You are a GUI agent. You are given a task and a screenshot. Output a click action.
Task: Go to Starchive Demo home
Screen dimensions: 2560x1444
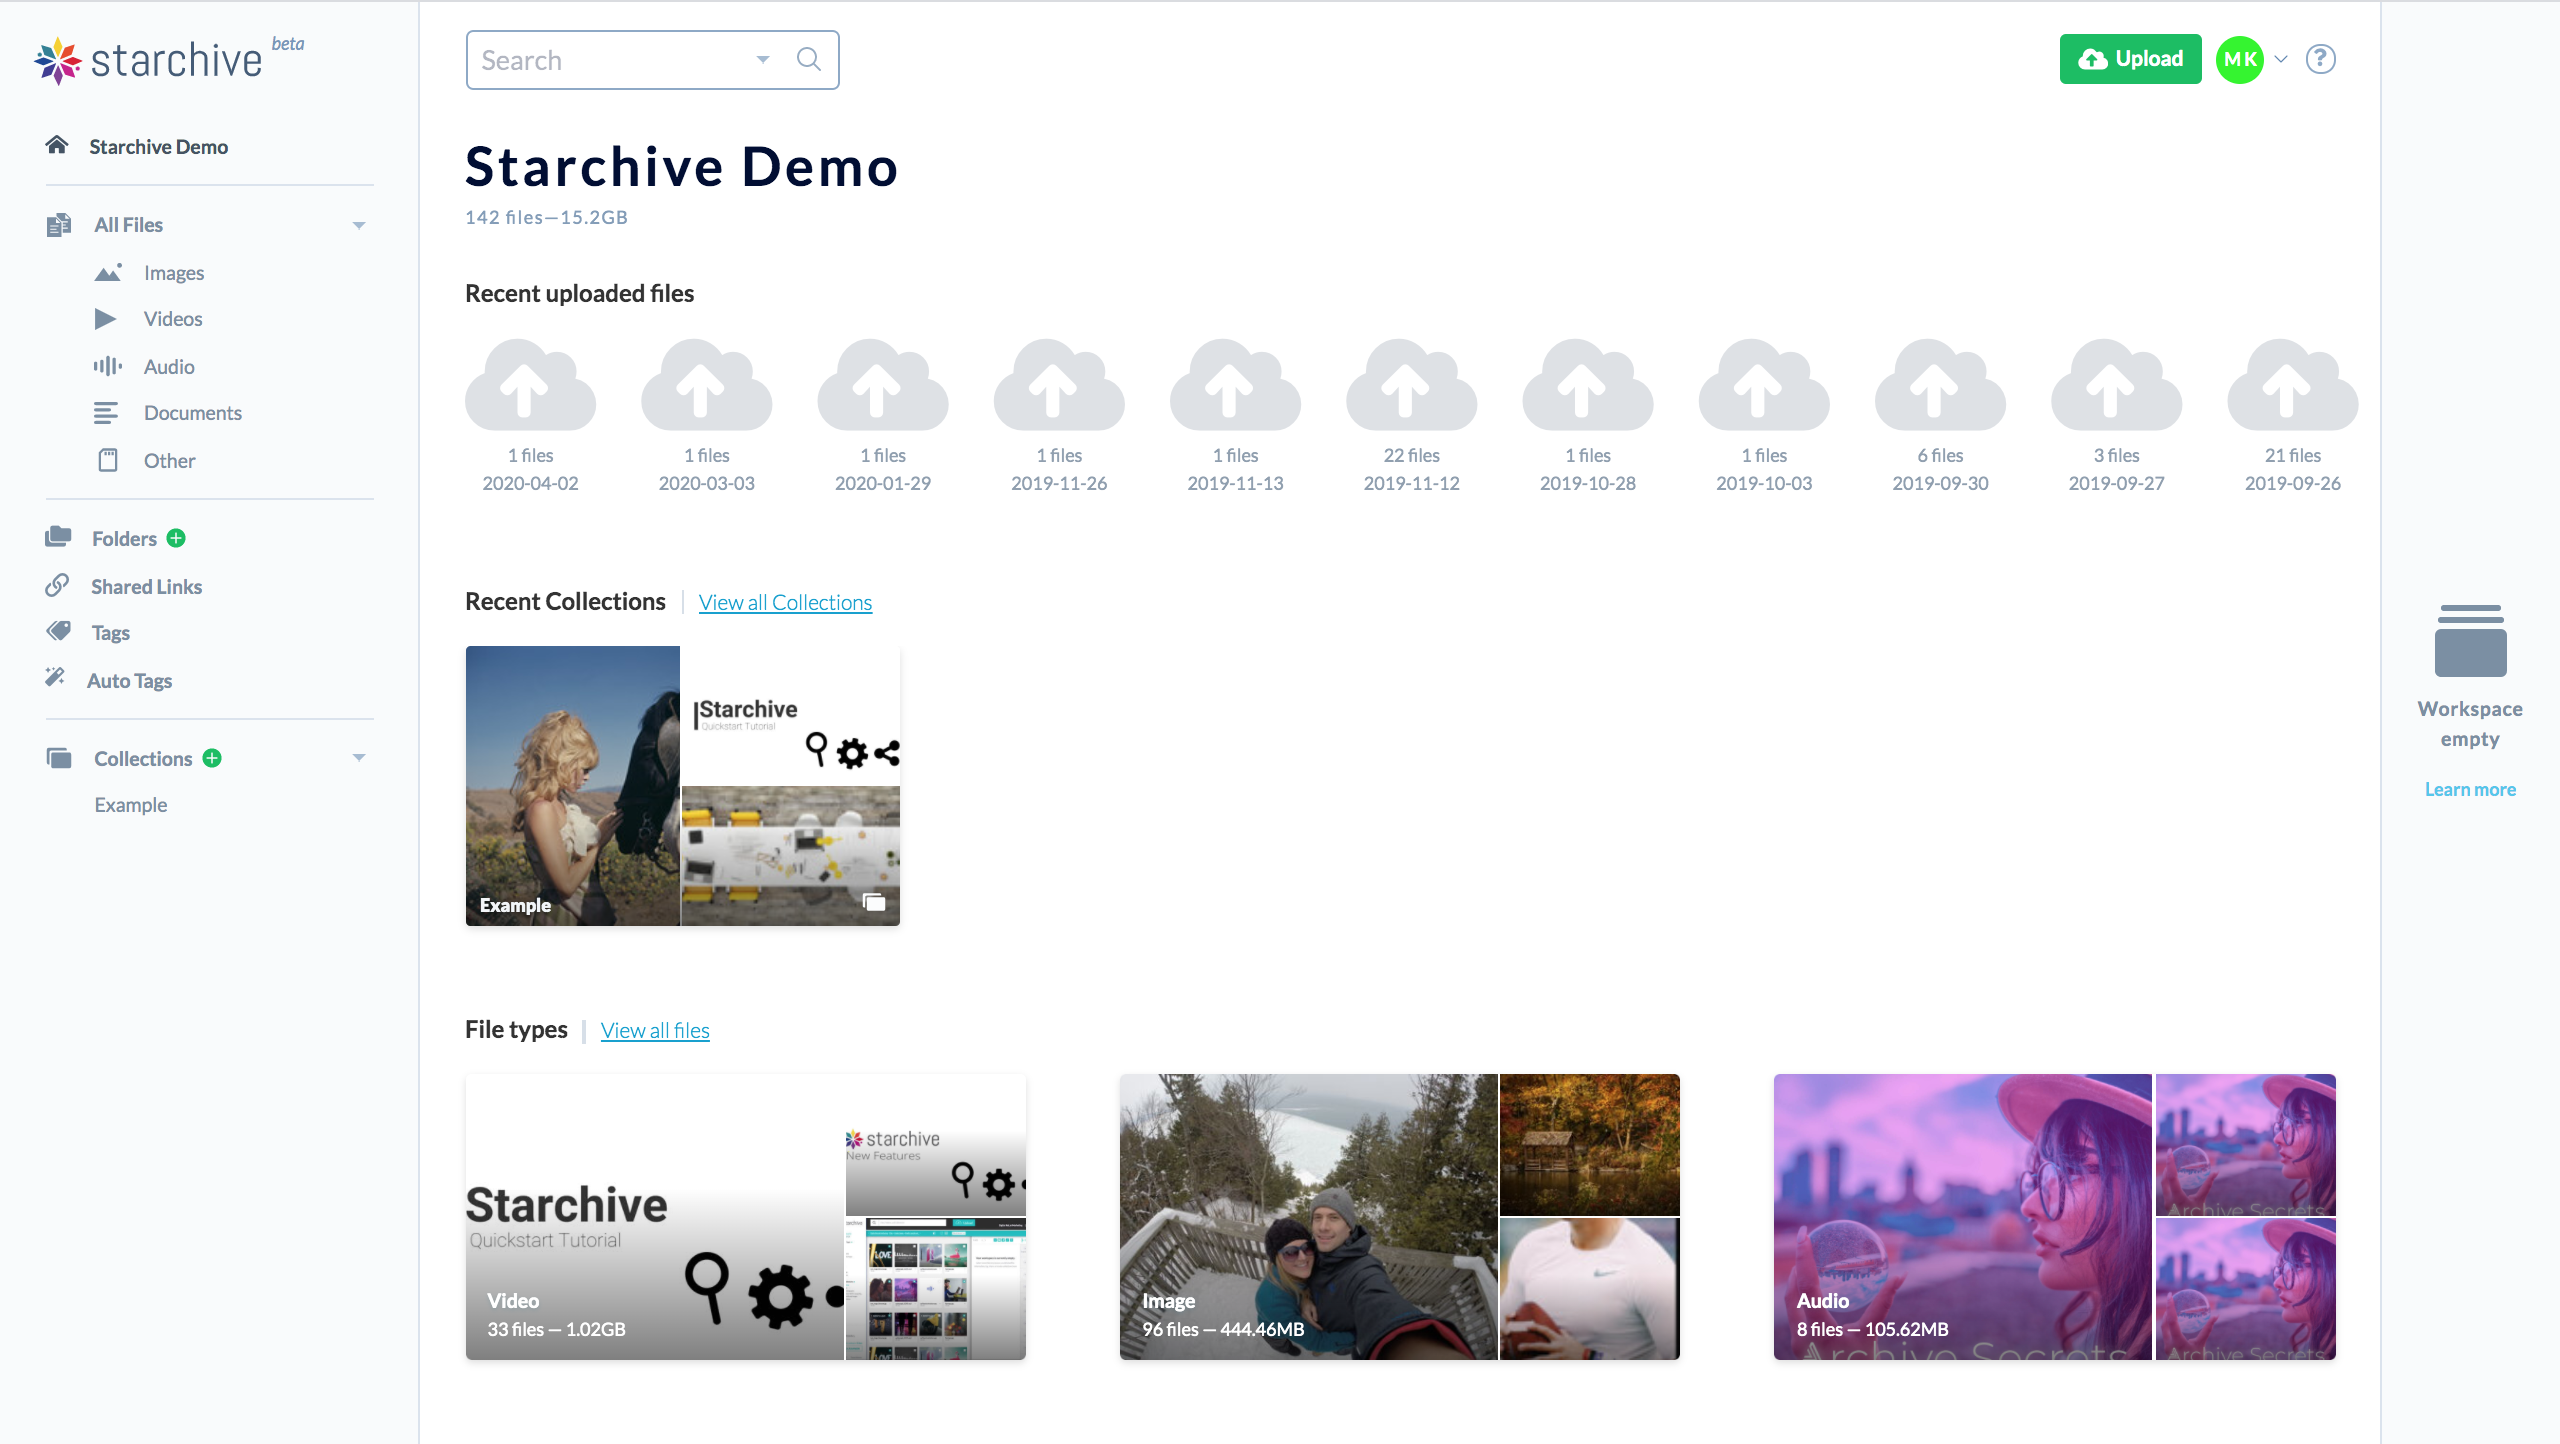pyautogui.click(x=157, y=146)
